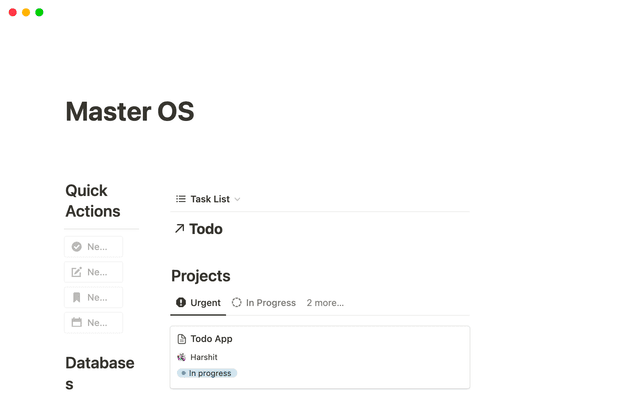
Task: Click the macOS green fullscreen window button
Action: click(39, 12)
